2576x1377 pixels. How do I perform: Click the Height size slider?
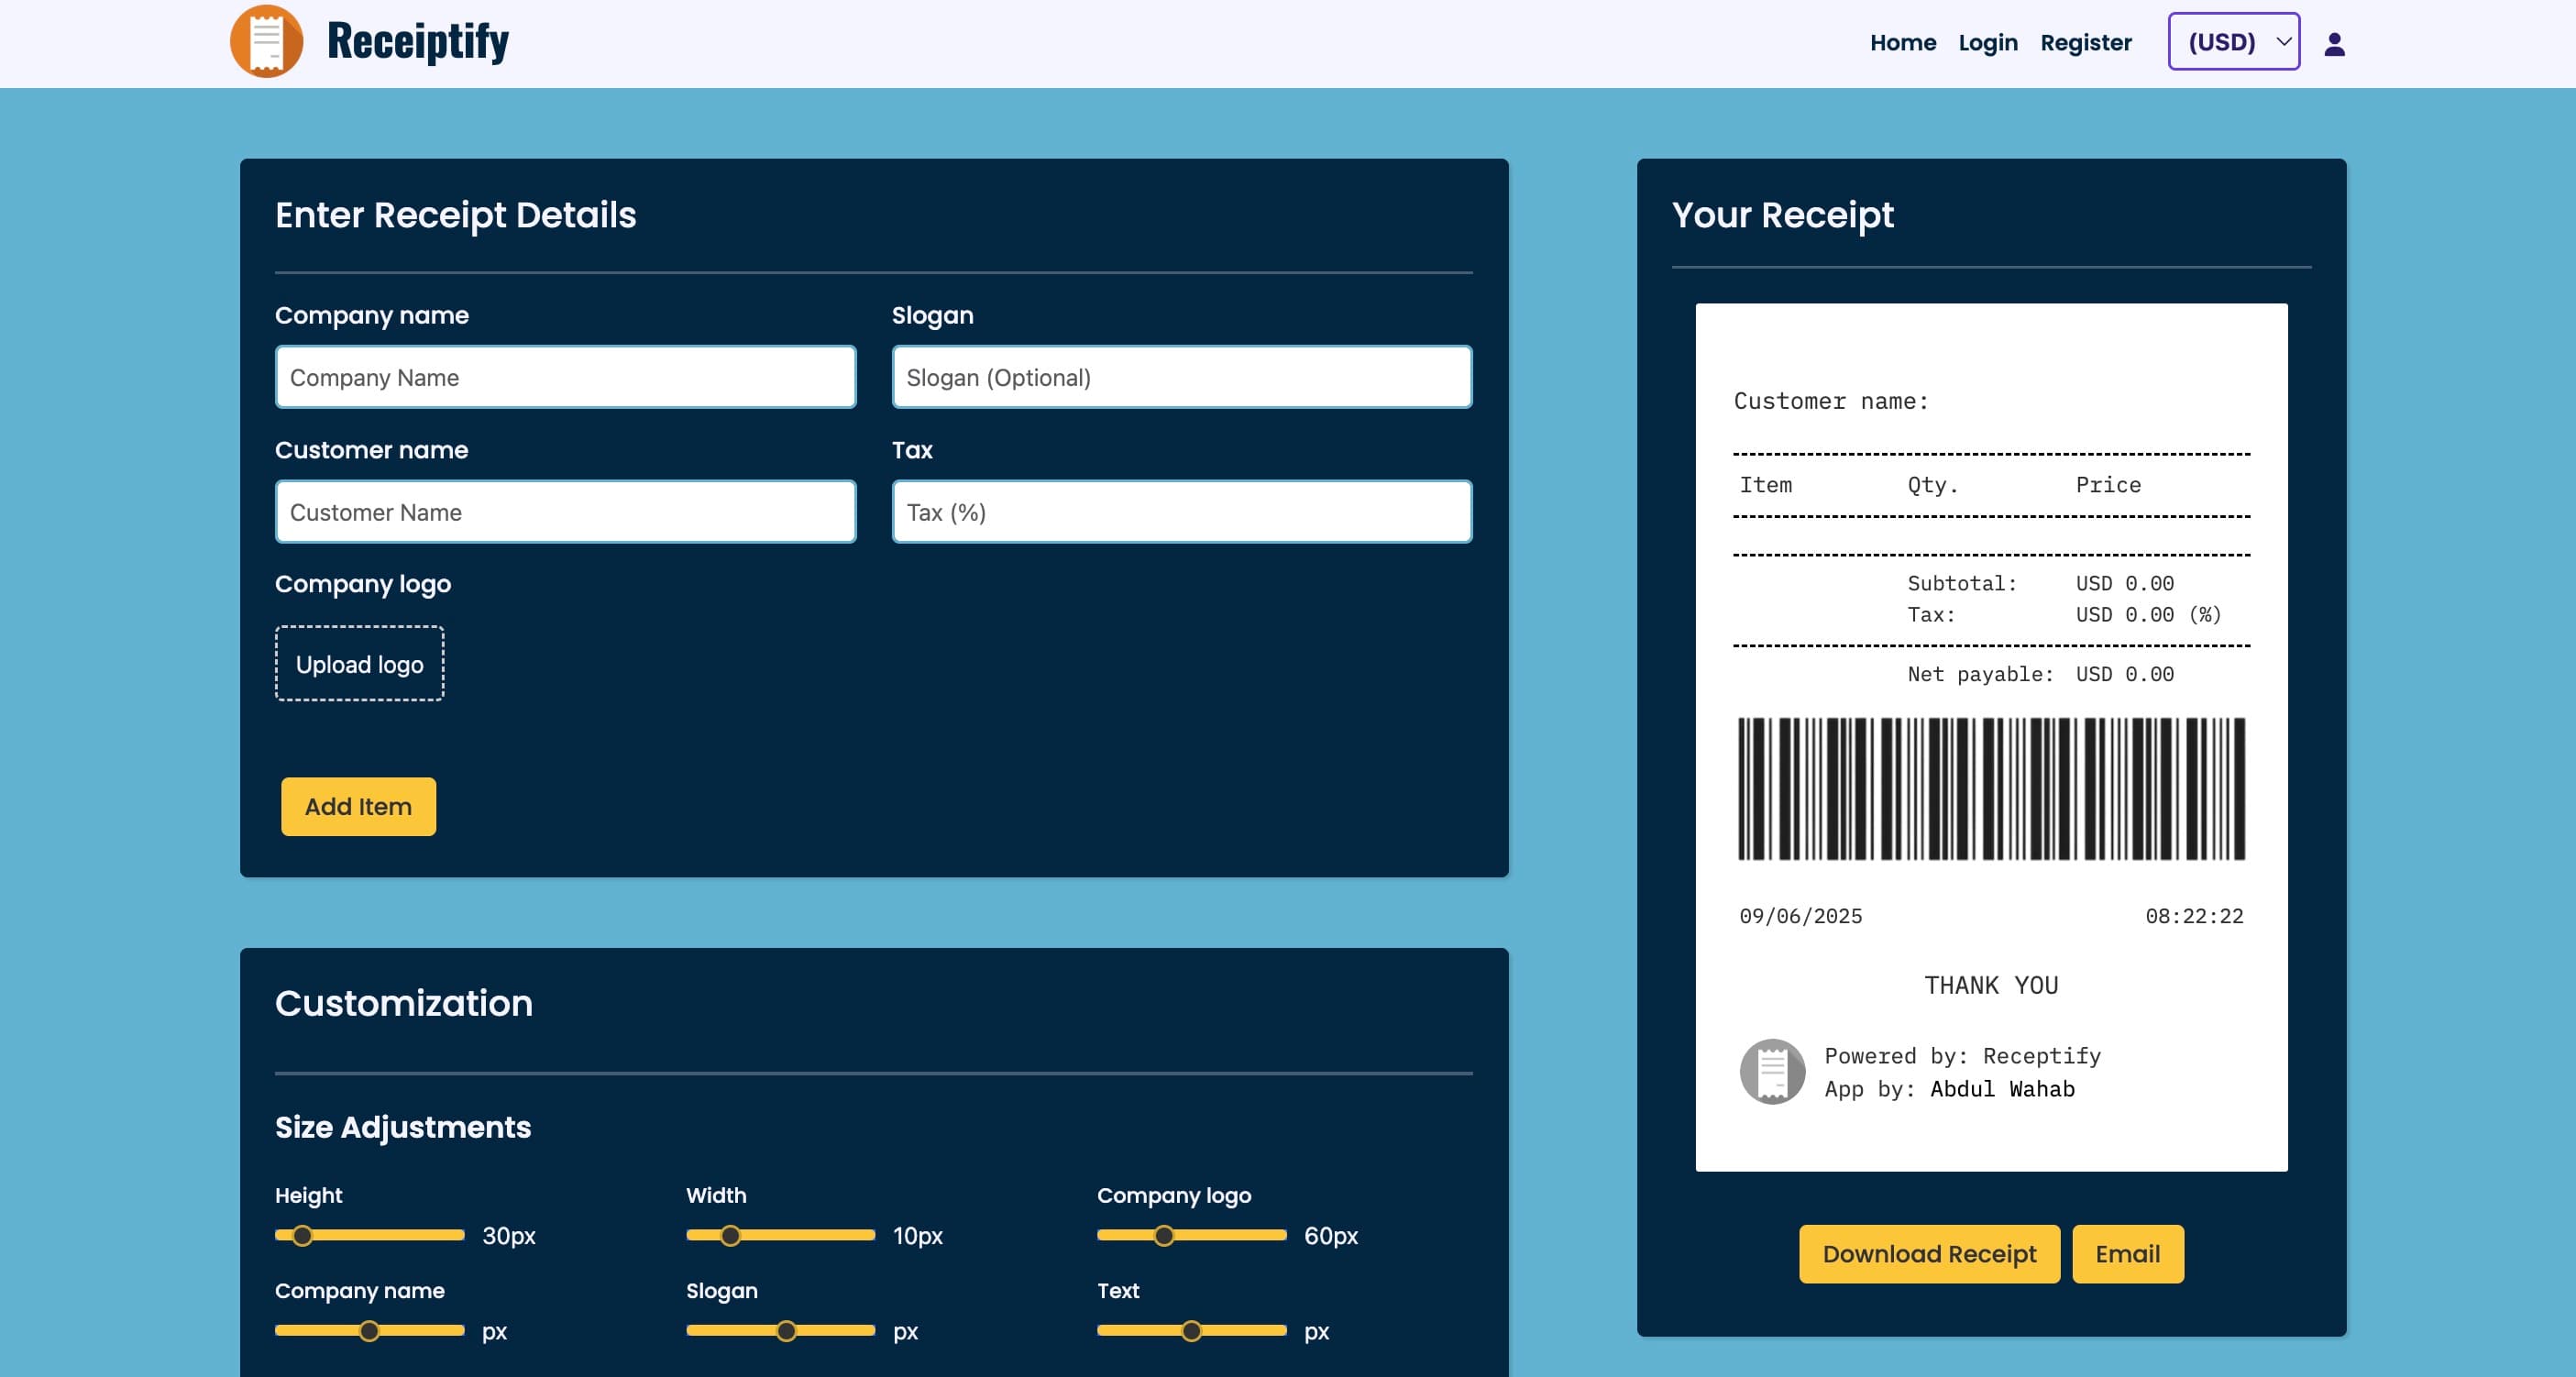370,1236
